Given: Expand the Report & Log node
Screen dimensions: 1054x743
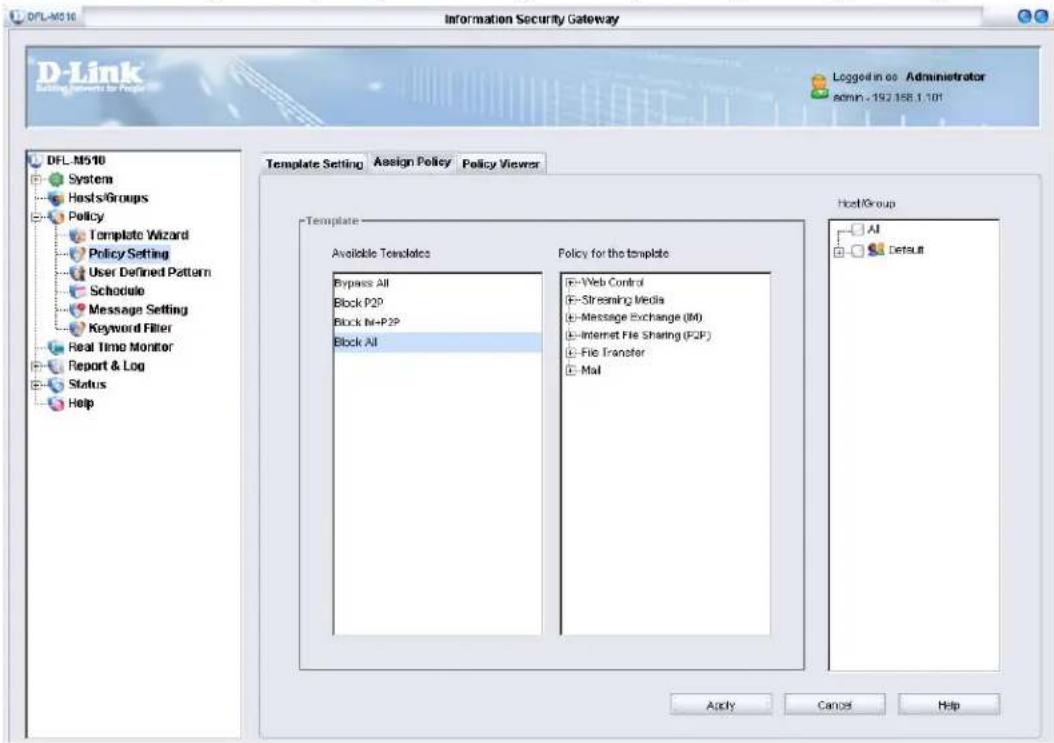Looking at the screenshot, I should (x=36, y=366).
